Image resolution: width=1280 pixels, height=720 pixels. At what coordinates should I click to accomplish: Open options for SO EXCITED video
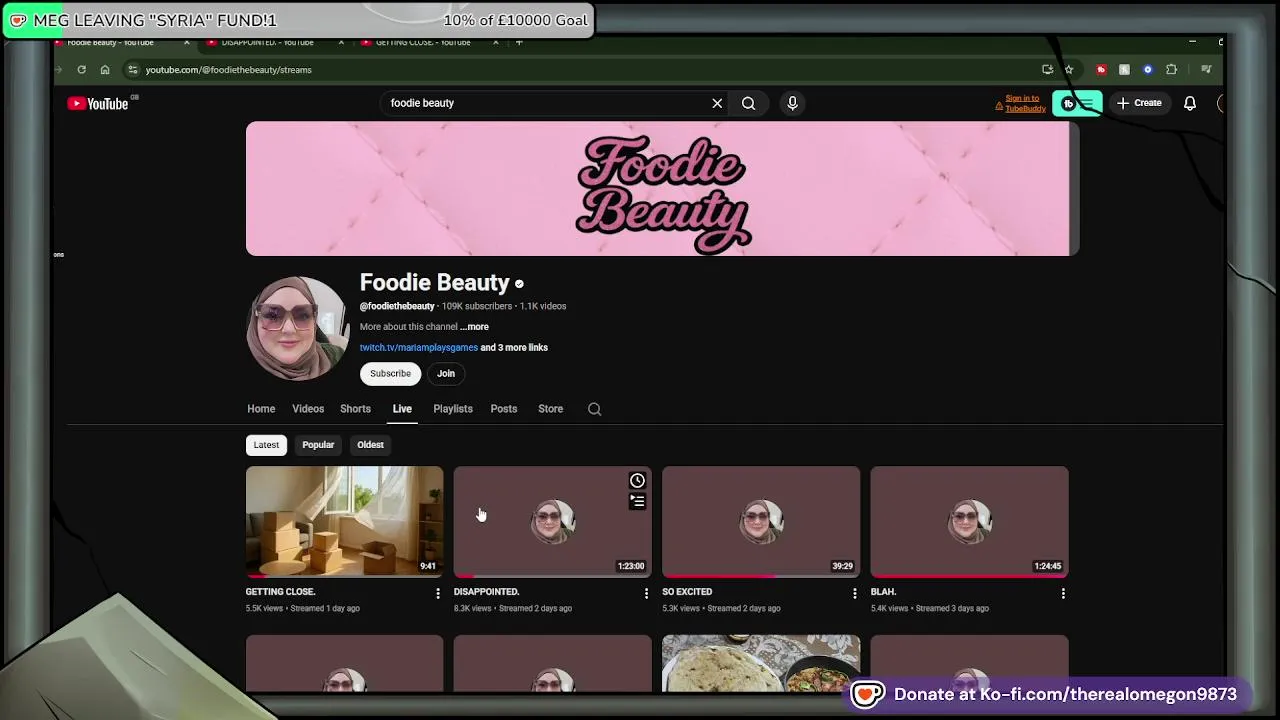coord(854,593)
